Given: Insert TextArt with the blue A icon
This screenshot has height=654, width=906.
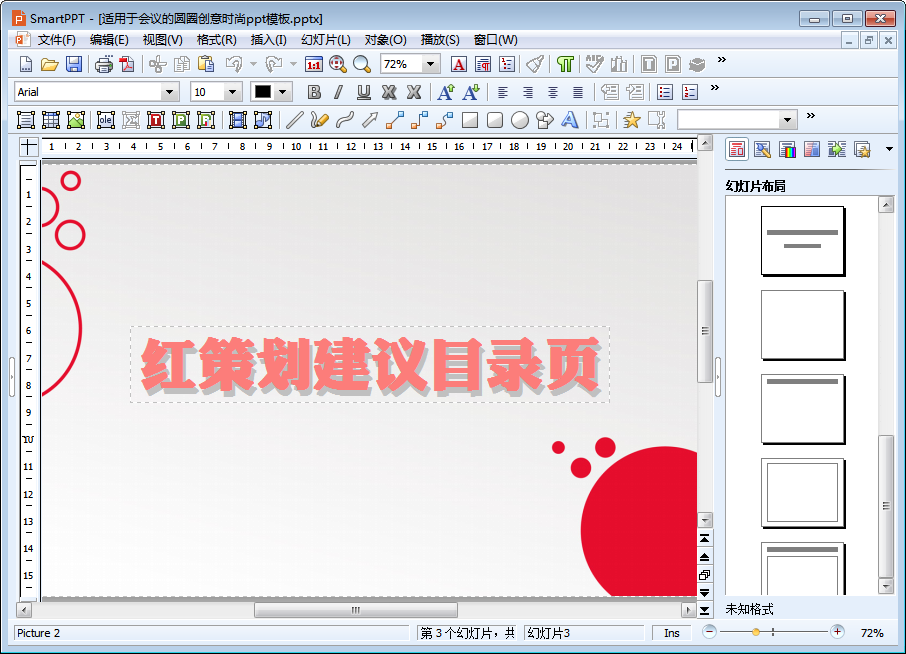Looking at the screenshot, I should [x=570, y=120].
